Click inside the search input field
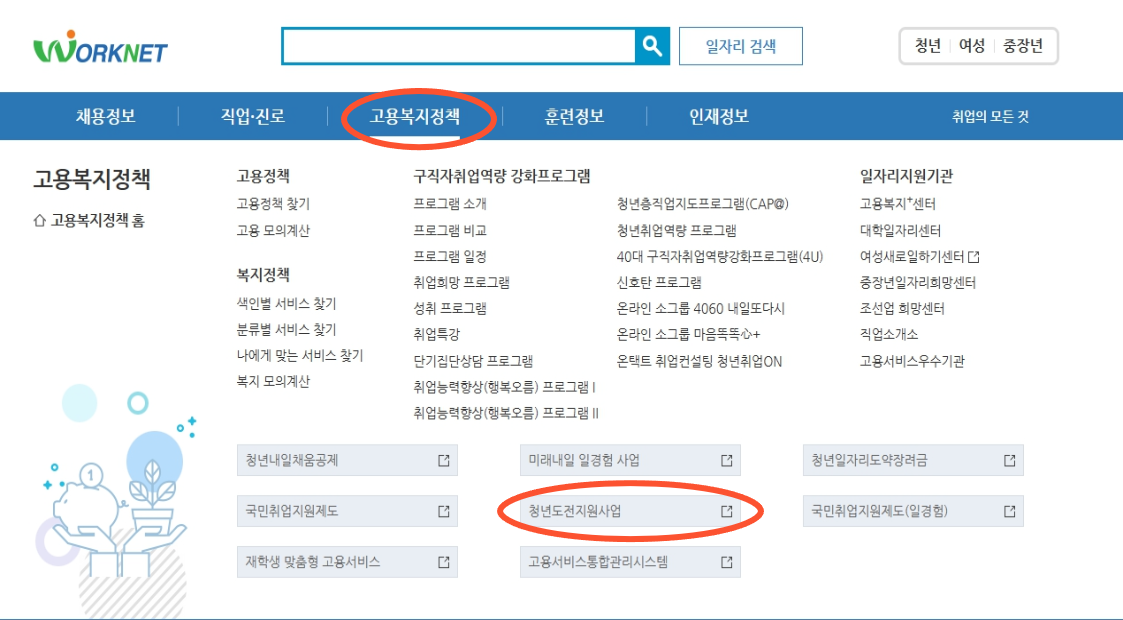This screenshot has height=620, width=1123. (x=460, y=45)
